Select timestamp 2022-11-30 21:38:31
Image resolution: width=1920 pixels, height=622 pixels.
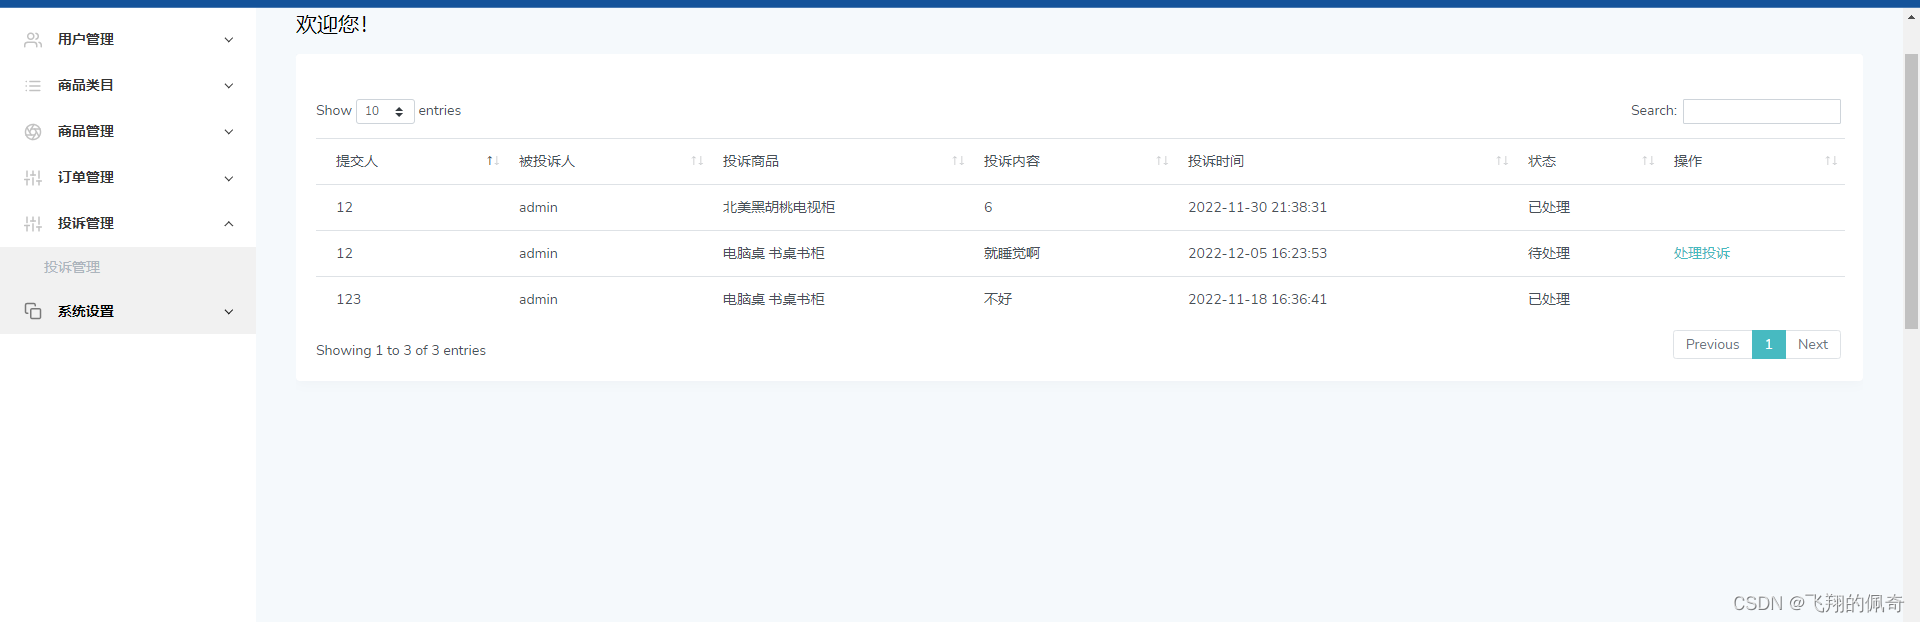(1257, 207)
